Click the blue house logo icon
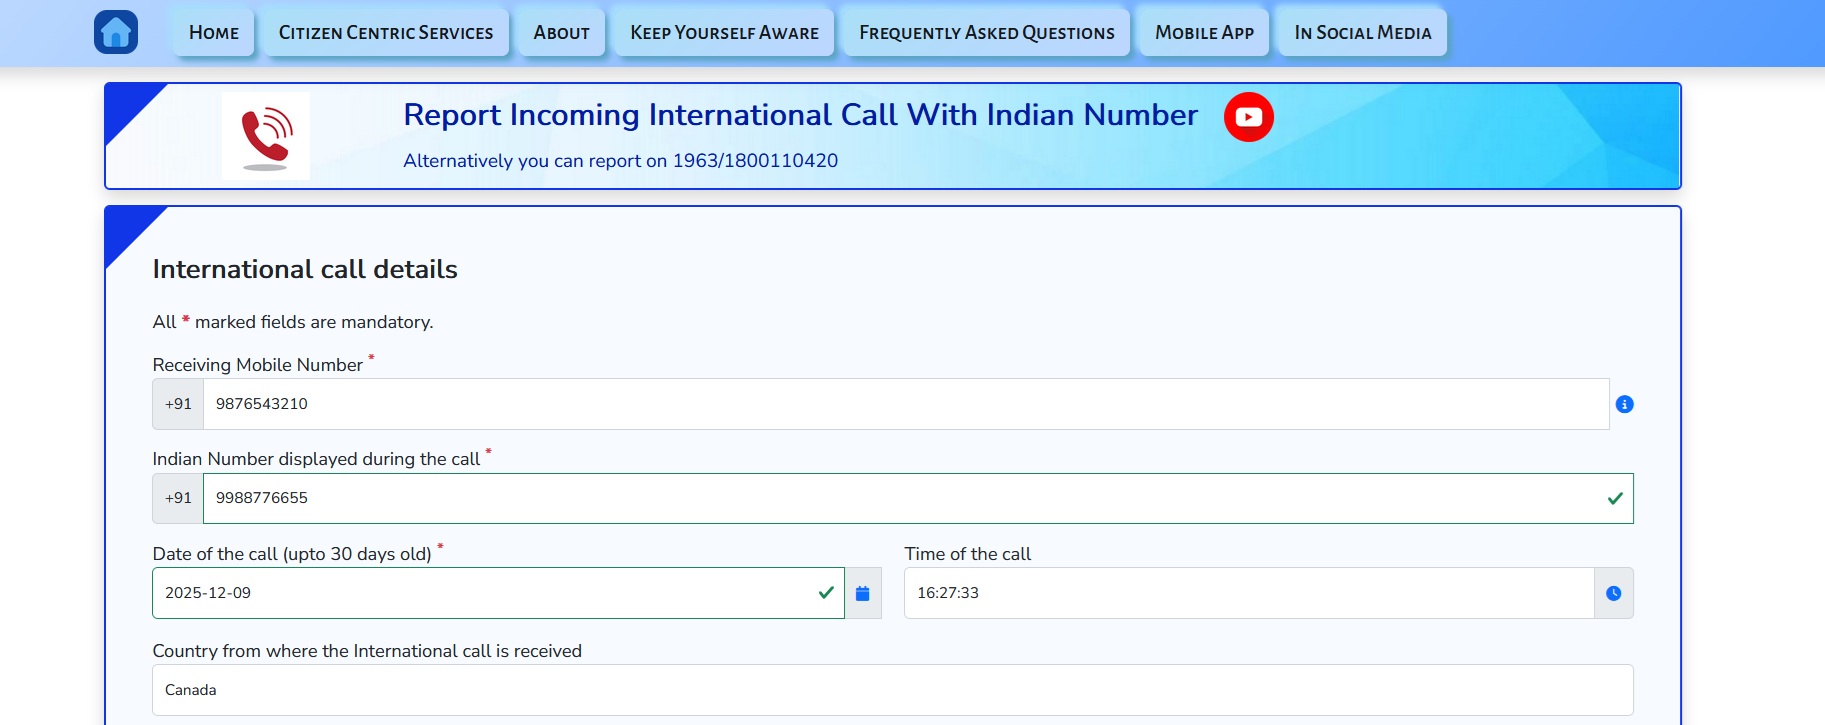This screenshot has height=725, width=1825. pyautogui.click(x=116, y=32)
